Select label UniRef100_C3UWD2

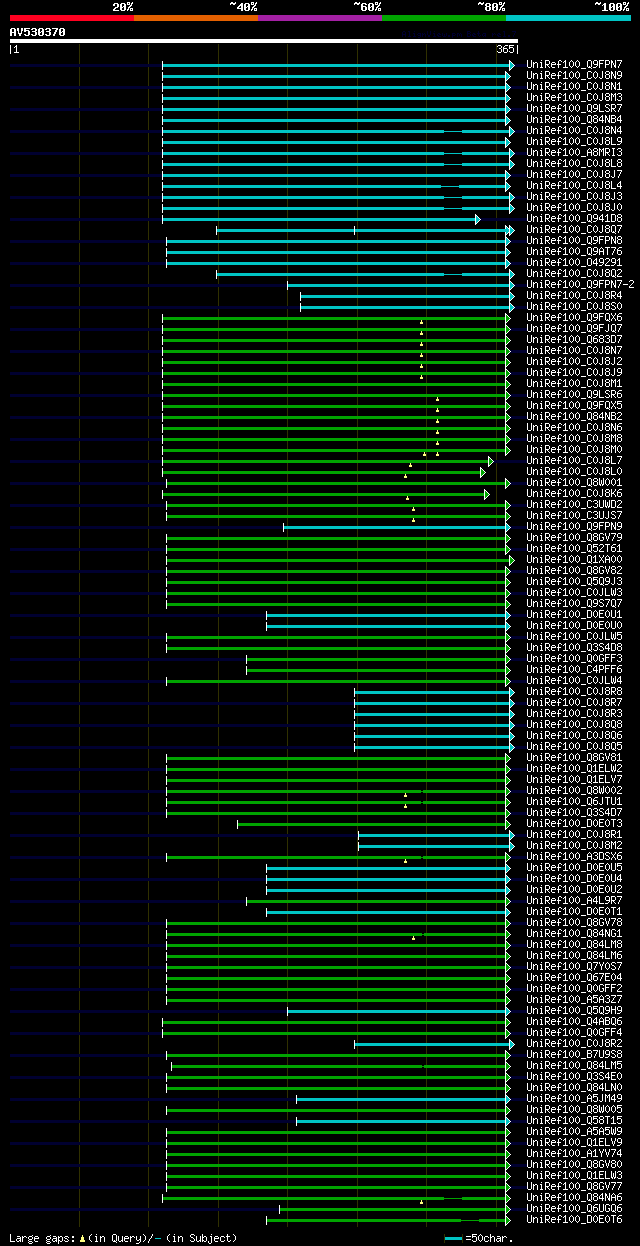(x=574, y=505)
